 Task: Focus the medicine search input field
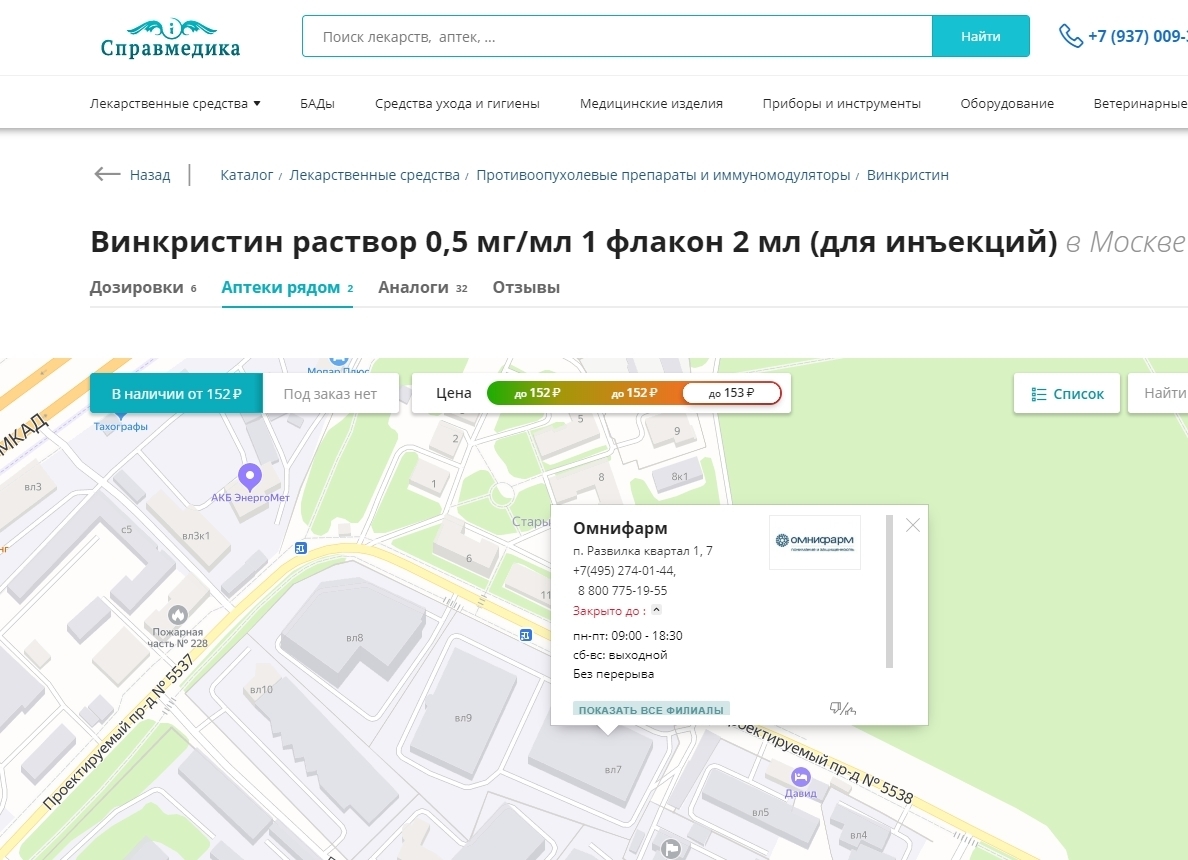617,37
